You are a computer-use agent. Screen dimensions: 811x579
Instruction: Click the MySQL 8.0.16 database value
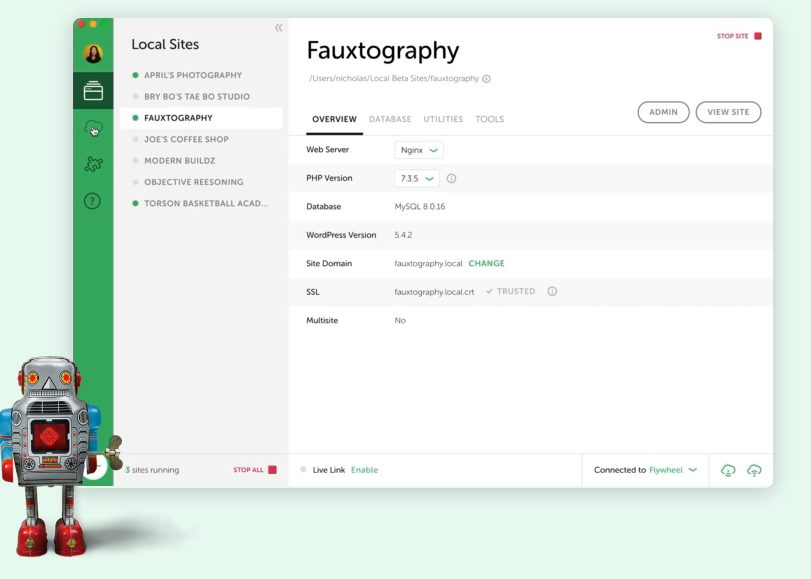[x=419, y=206]
